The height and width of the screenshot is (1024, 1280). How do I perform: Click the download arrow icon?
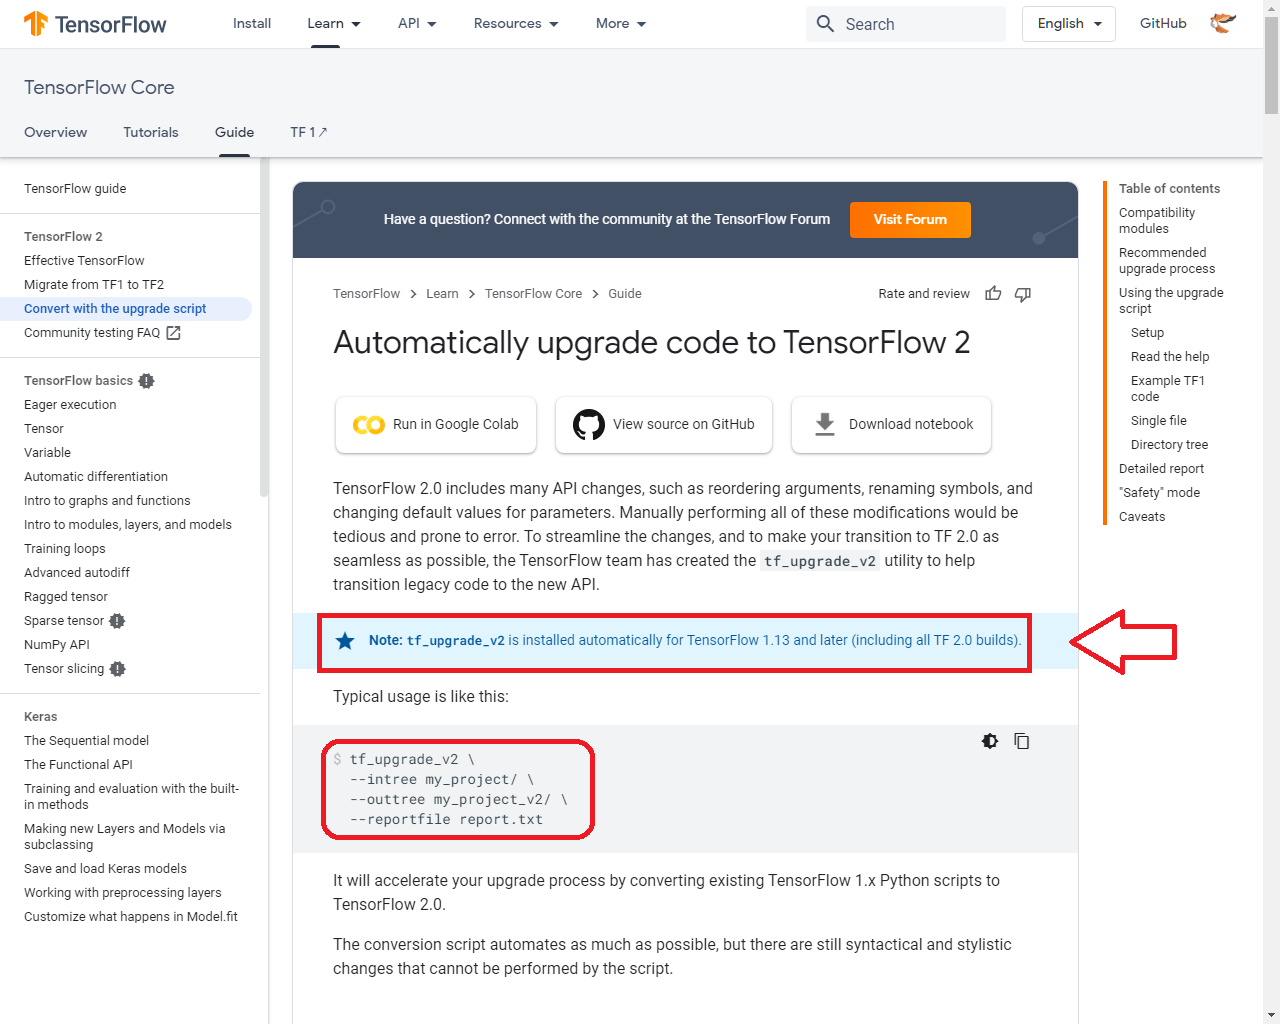pyautogui.click(x=825, y=424)
